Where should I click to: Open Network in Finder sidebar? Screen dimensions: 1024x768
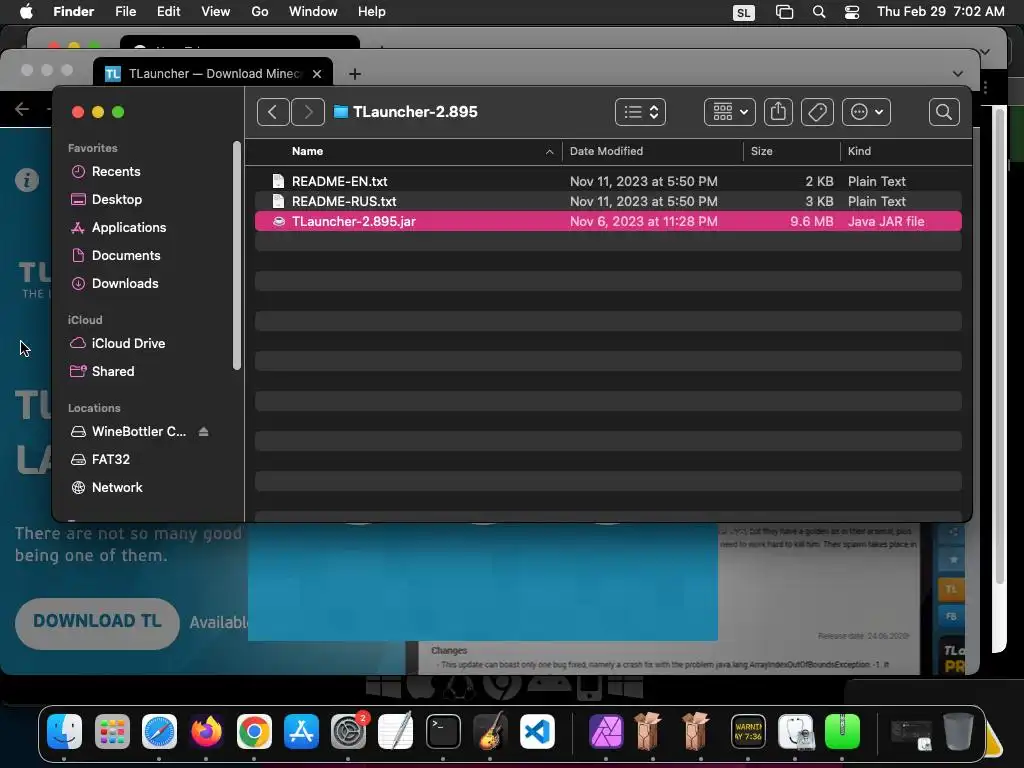pos(106,487)
